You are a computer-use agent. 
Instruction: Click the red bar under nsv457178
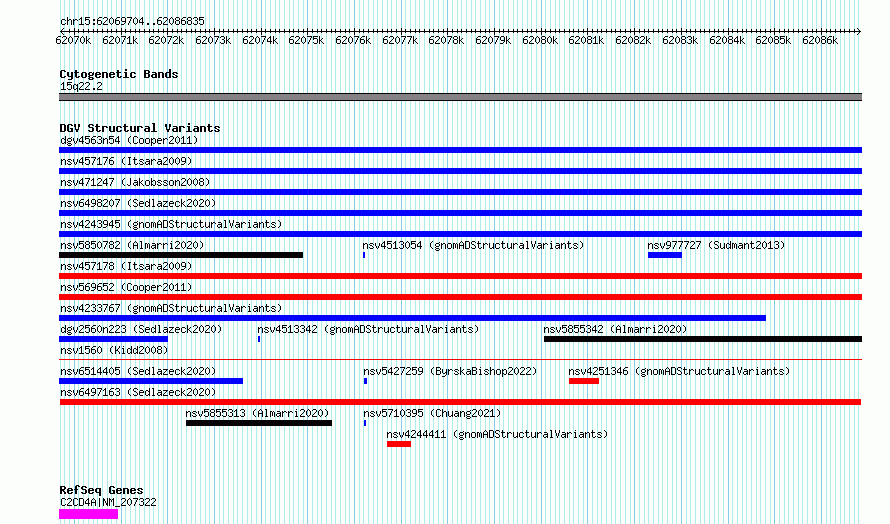click(x=460, y=276)
